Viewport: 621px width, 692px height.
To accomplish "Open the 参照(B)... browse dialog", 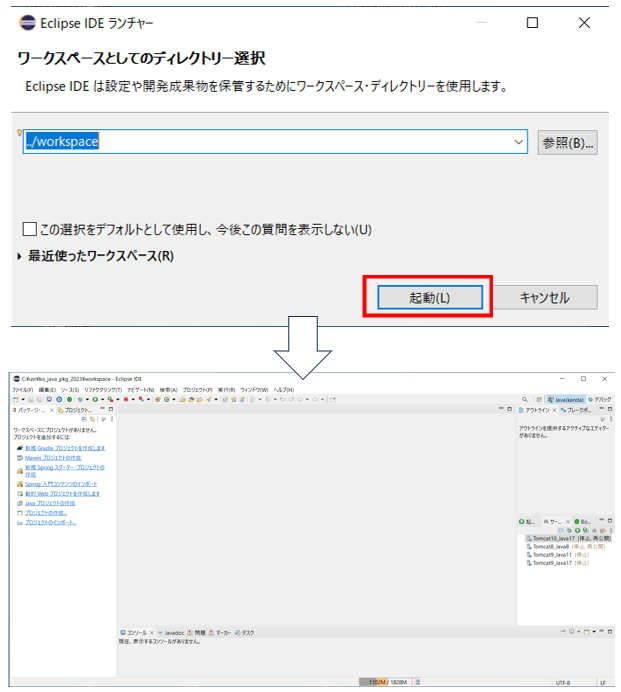I will click(567, 142).
